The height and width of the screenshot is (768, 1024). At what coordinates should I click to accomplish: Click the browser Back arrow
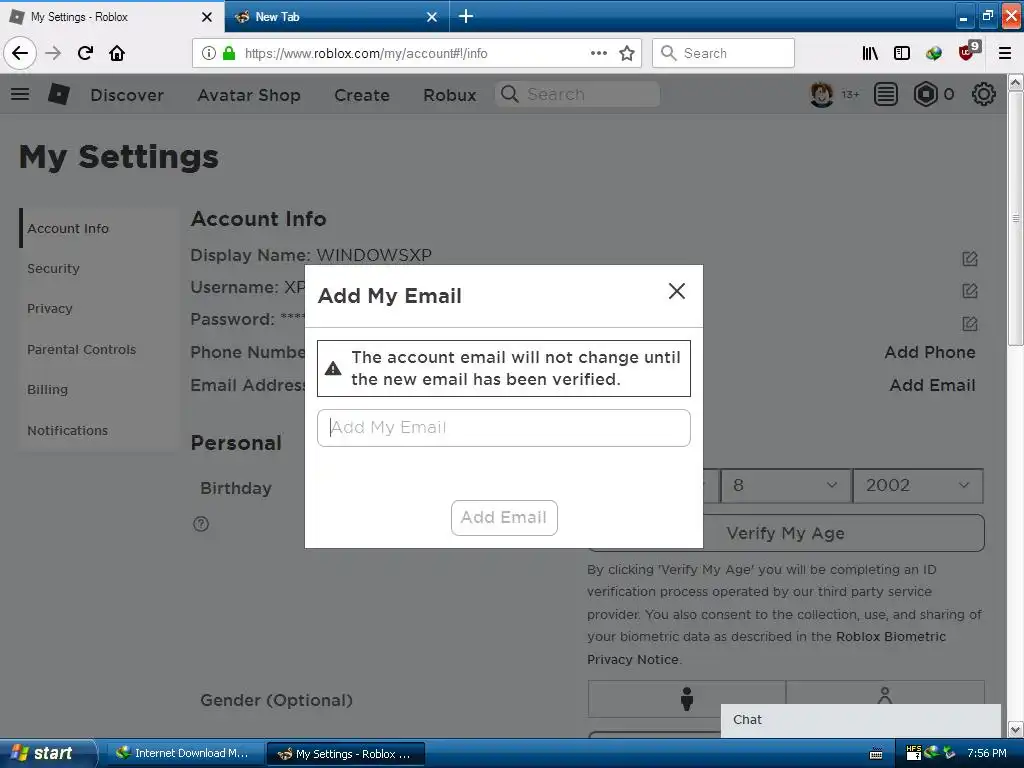pyautogui.click(x=20, y=53)
